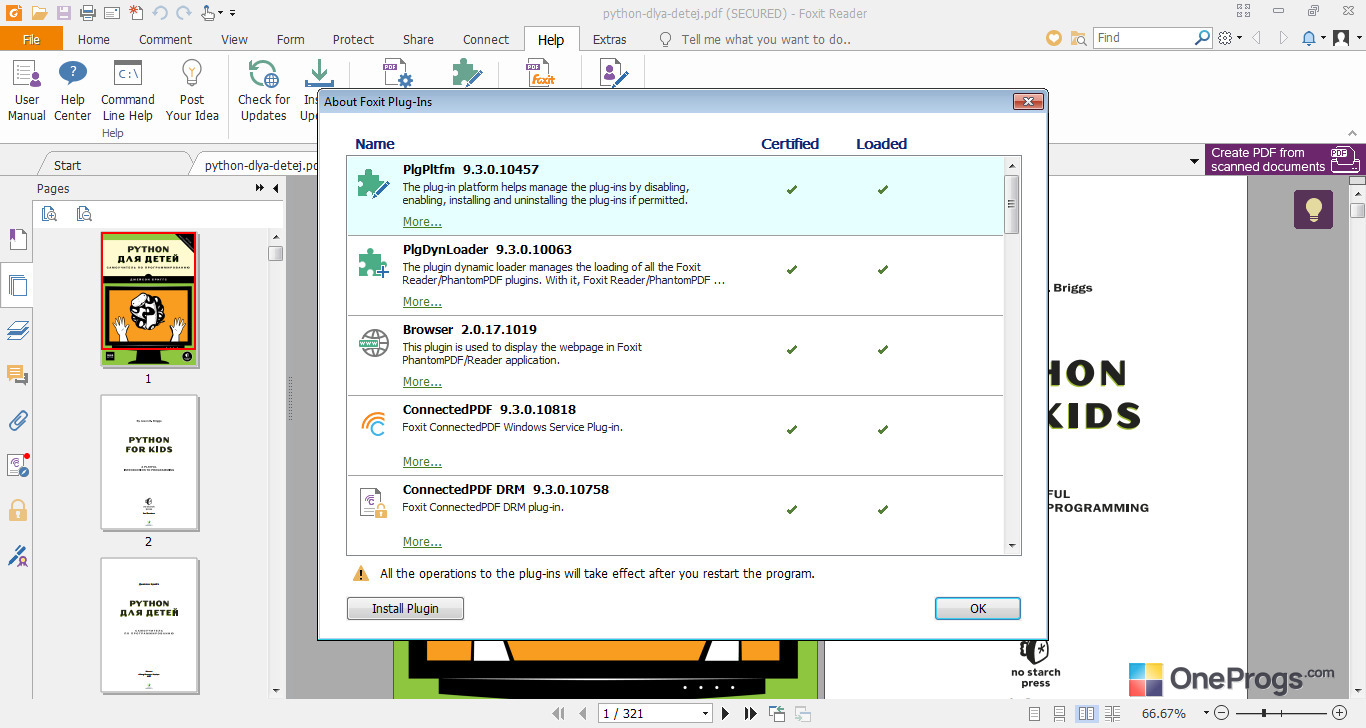Click the Redo arrow in quick access toolbar
This screenshot has width=1366, height=728.
[x=185, y=13]
